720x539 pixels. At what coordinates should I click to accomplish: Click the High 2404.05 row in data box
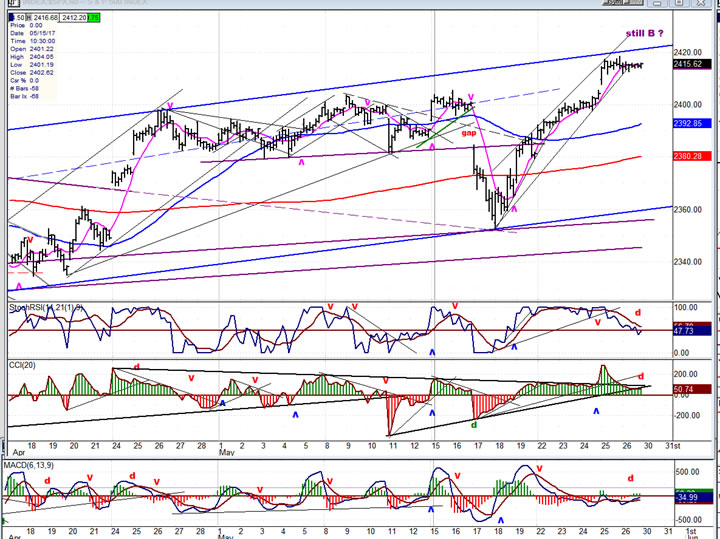point(33,57)
